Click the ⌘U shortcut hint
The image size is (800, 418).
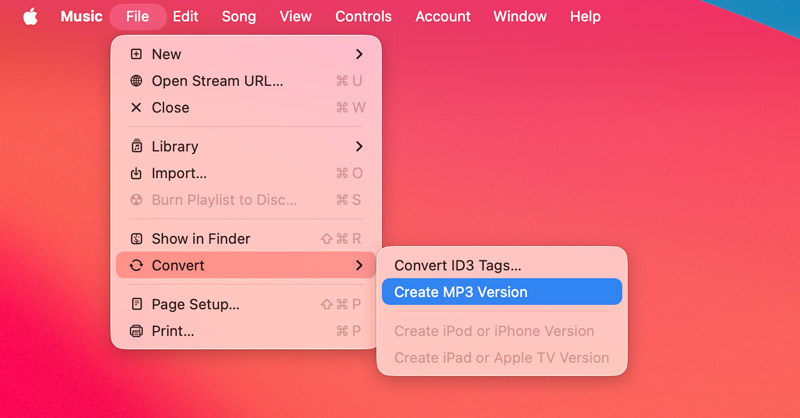tap(349, 81)
